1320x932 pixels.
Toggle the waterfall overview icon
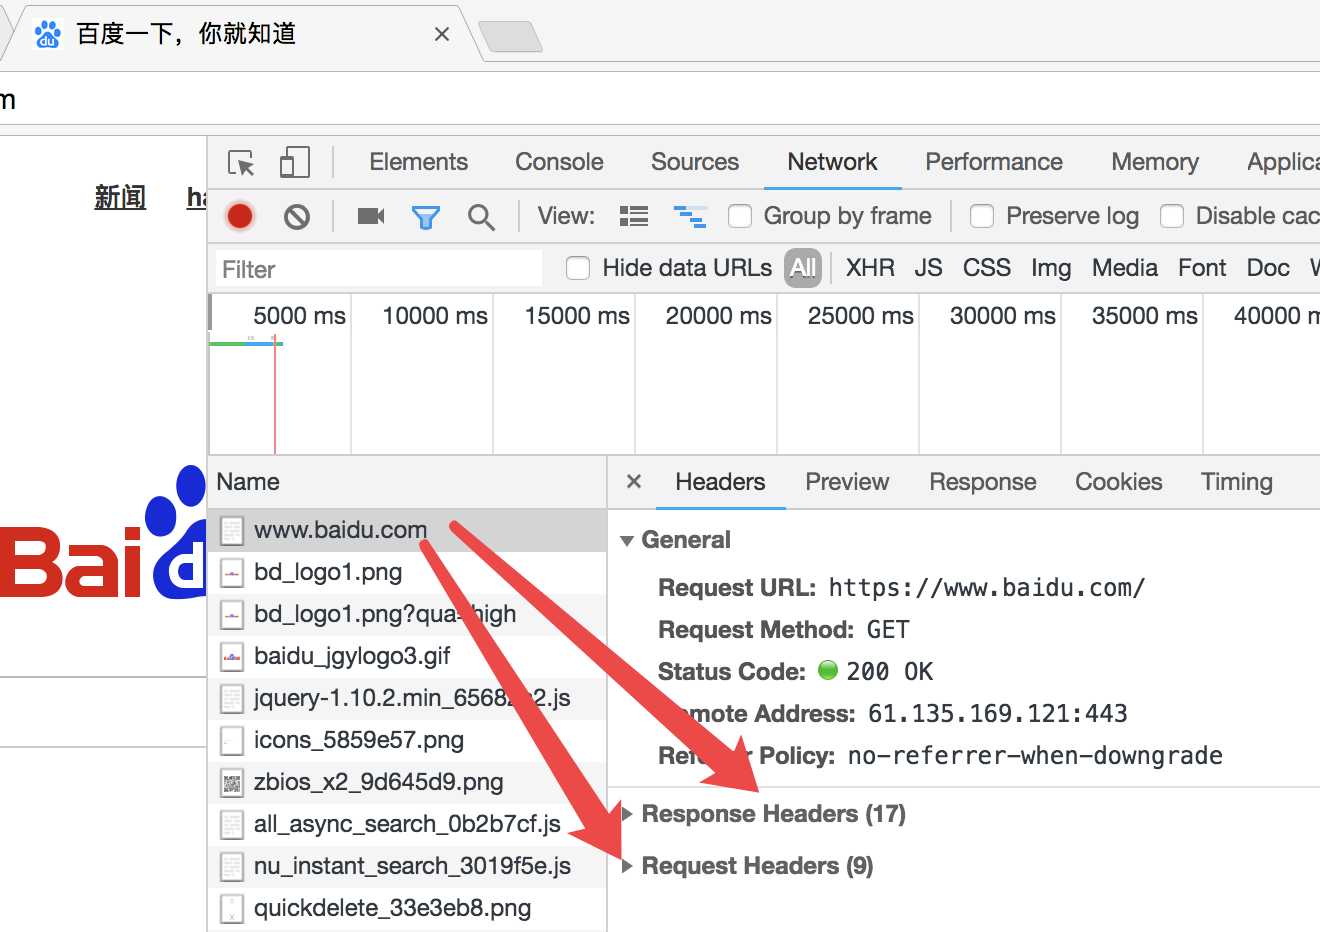pyautogui.click(x=690, y=216)
